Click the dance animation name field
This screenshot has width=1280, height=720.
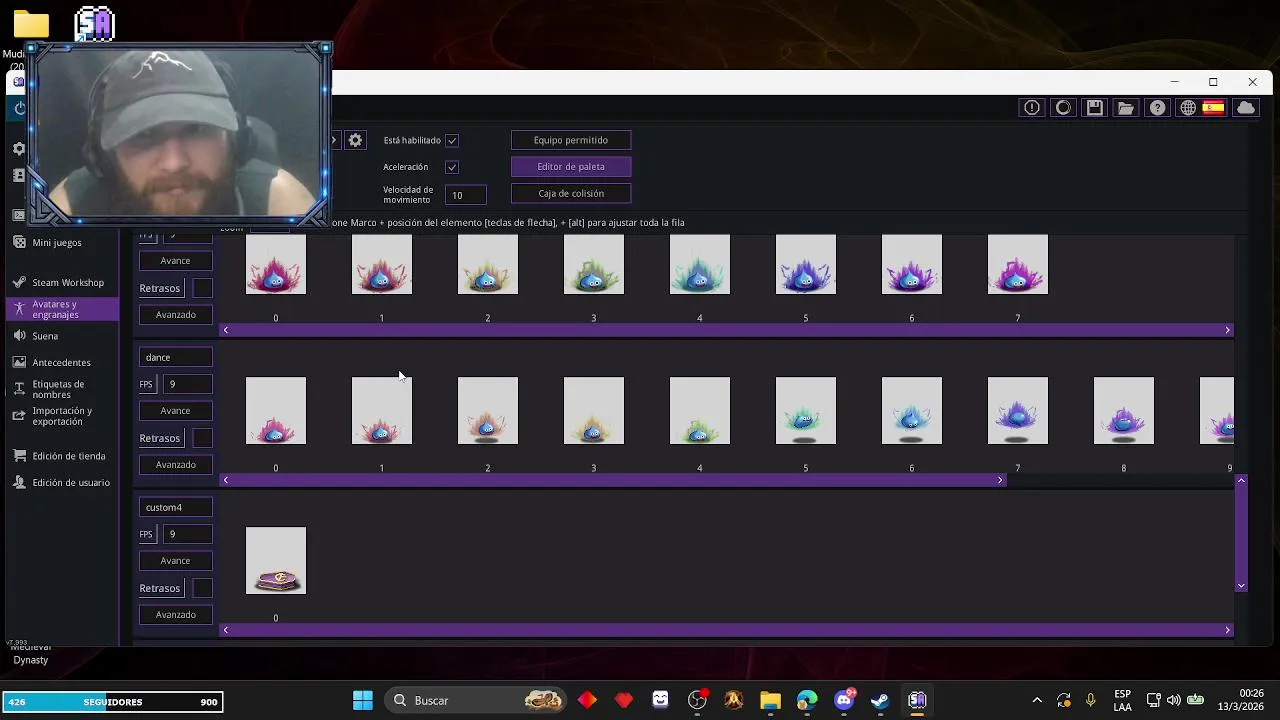click(x=175, y=357)
